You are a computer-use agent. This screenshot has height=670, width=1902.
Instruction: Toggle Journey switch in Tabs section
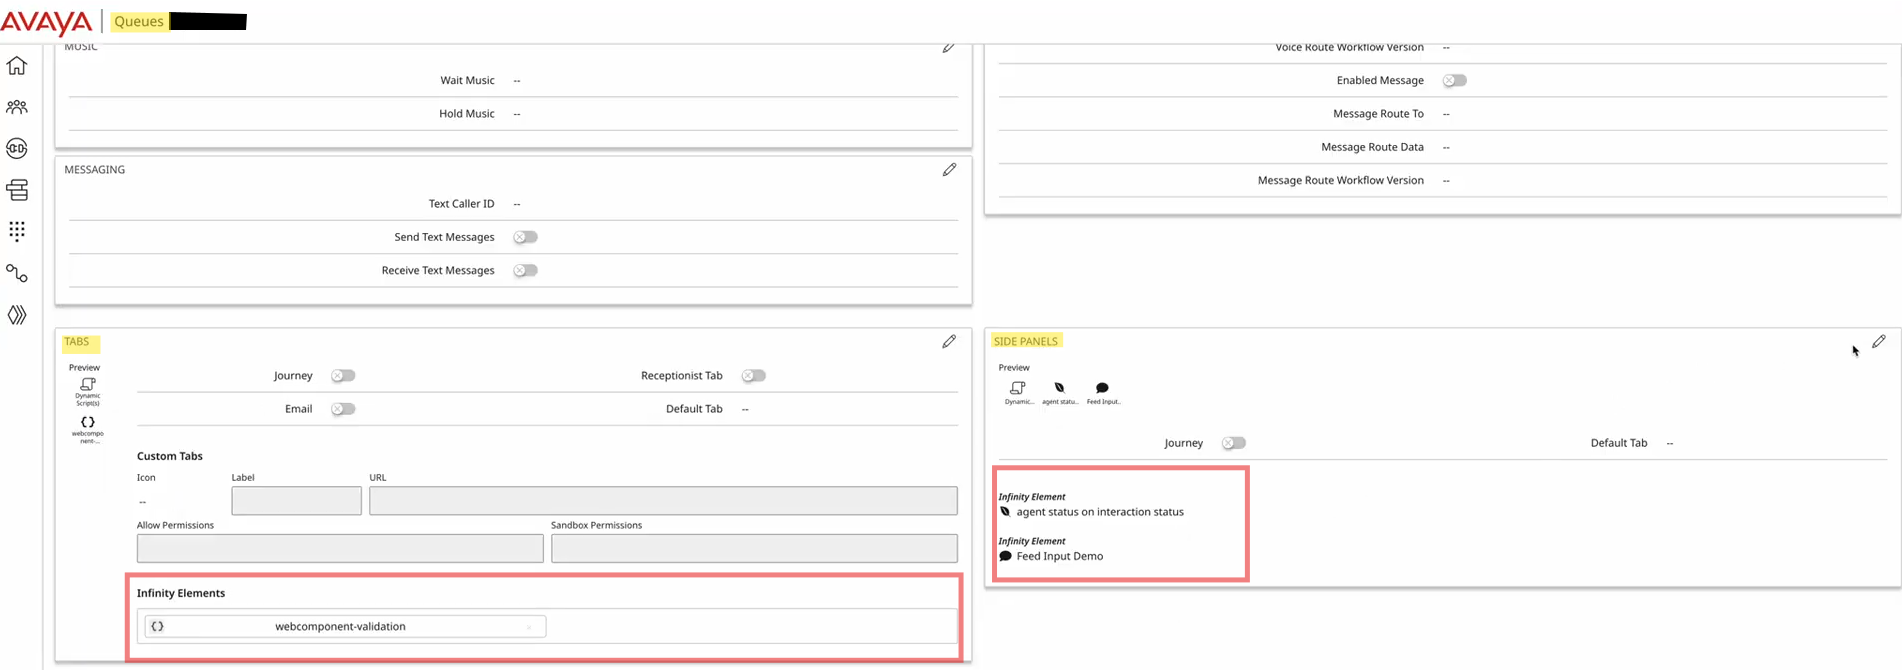coord(343,376)
